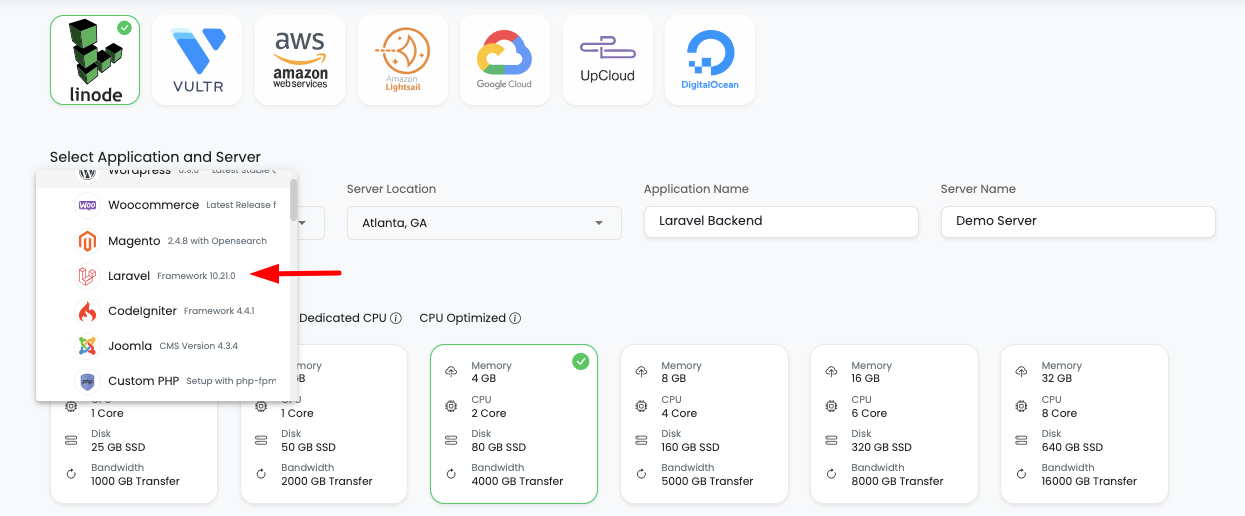
Task: Click CPU icon on 8 Core plan
Action: 1021,406
